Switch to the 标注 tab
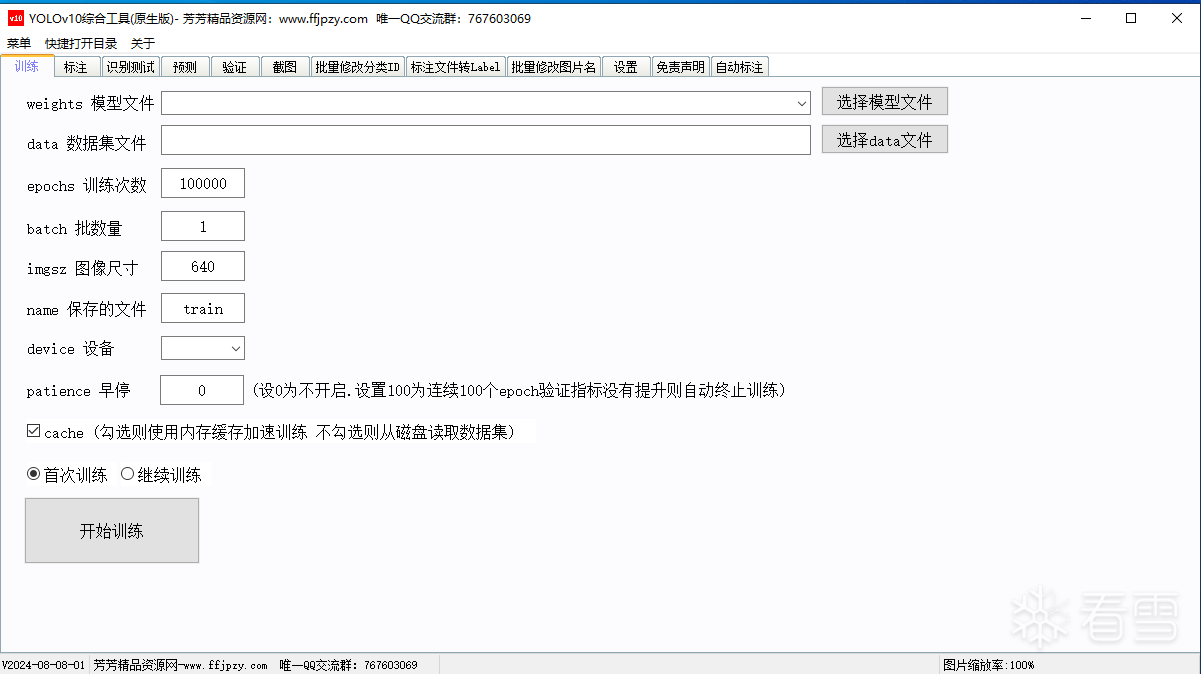The image size is (1201, 674). 76,67
